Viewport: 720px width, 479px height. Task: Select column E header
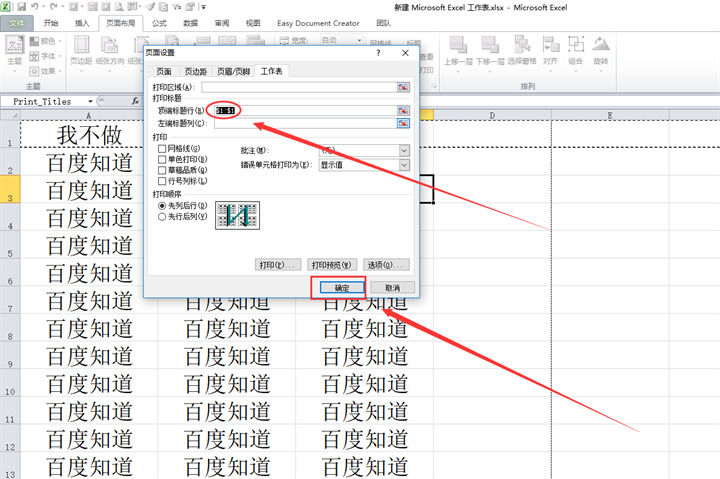point(610,115)
